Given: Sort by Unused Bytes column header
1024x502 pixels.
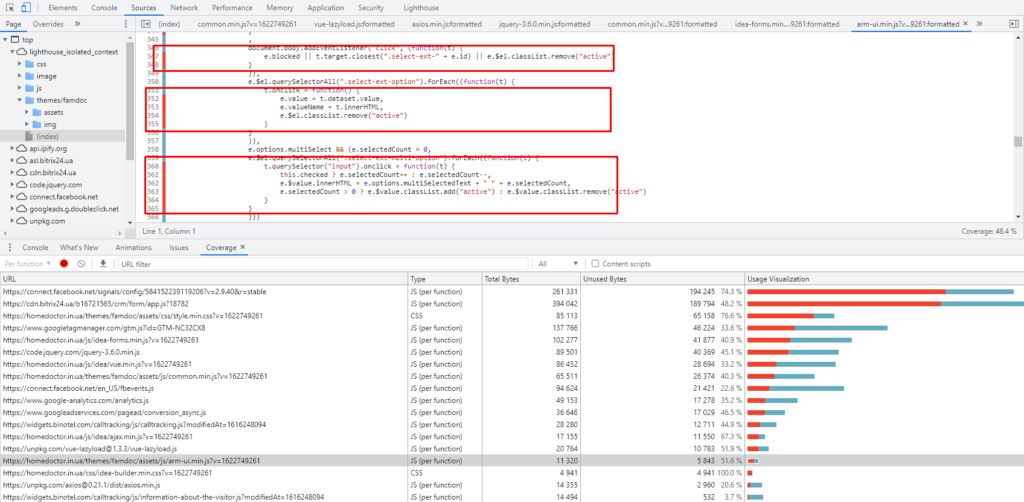Looking at the screenshot, I should tap(663, 279).
